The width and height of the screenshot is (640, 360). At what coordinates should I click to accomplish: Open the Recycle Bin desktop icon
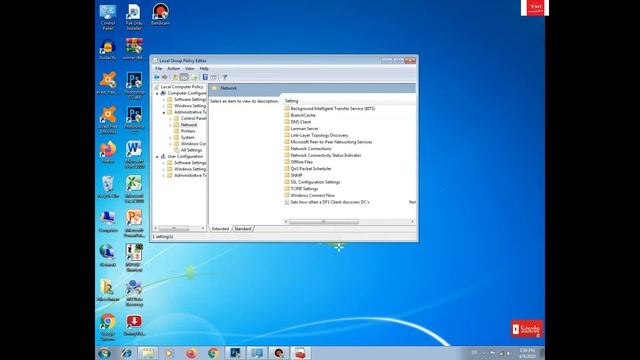[x=108, y=187]
